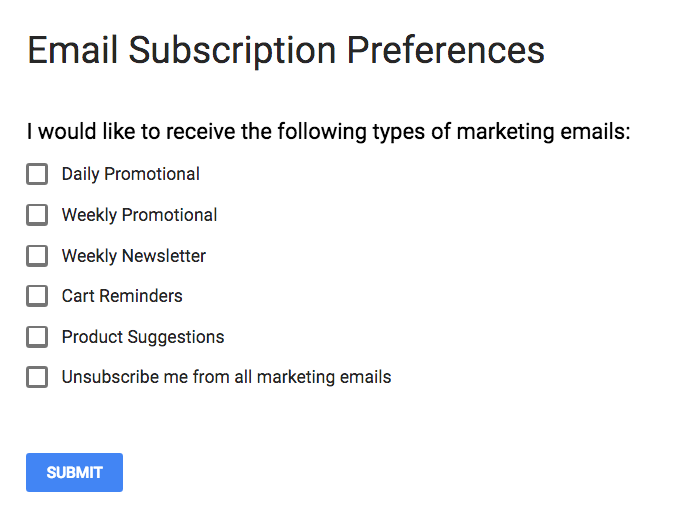The width and height of the screenshot is (678, 528).
Task: Enable the Weekly Promotional checkbox
Action: [37, 215]
